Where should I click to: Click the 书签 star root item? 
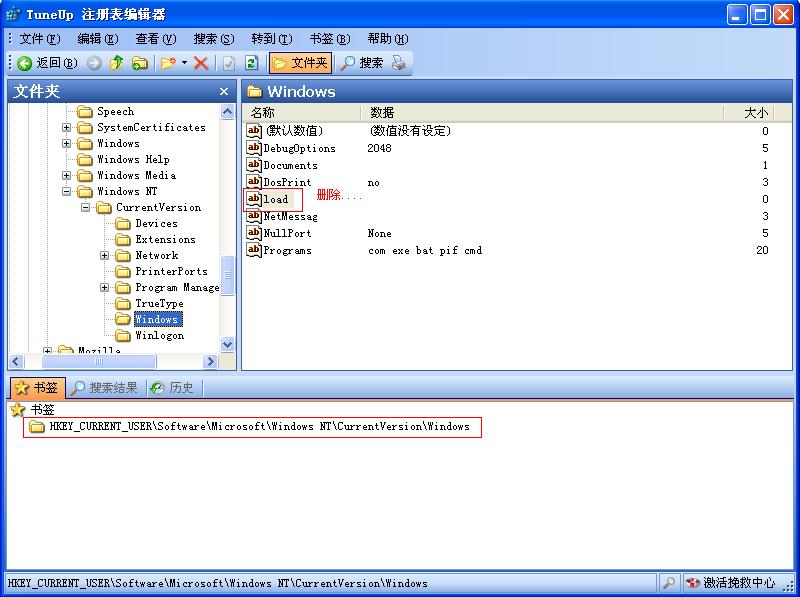click(x=33, y=410)
